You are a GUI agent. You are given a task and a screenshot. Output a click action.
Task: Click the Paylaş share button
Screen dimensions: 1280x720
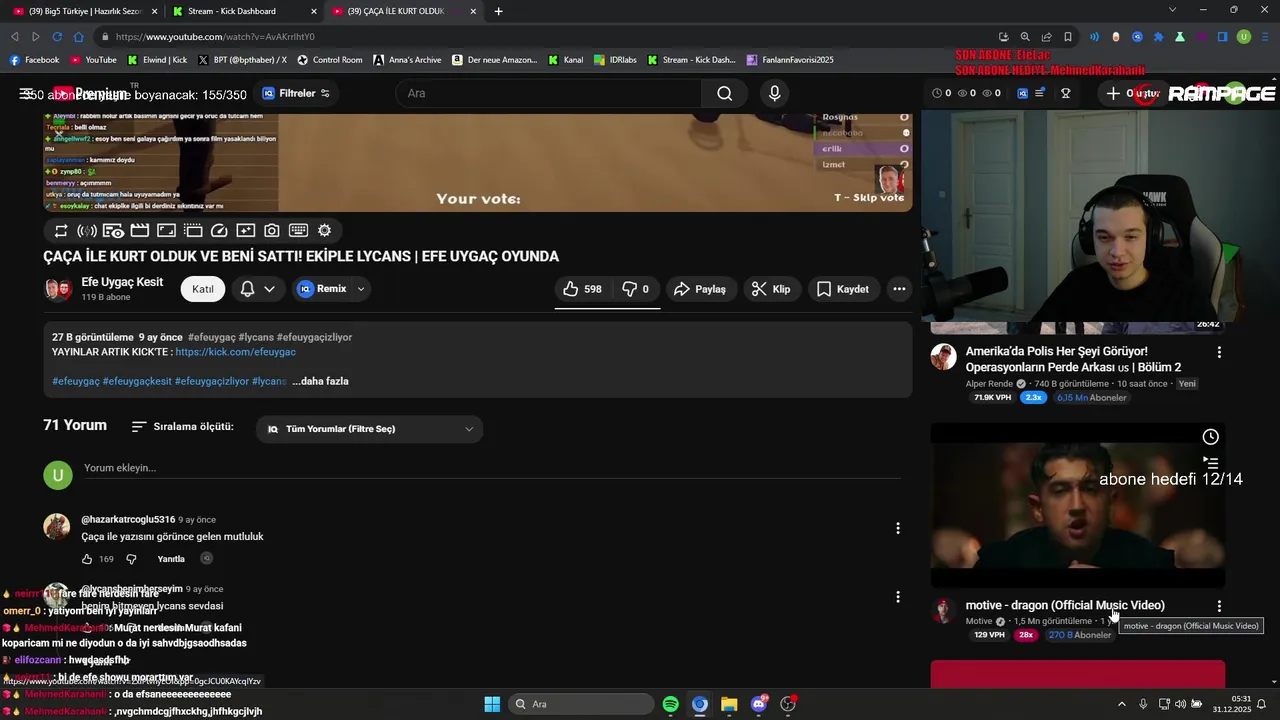tap(699, 289)
